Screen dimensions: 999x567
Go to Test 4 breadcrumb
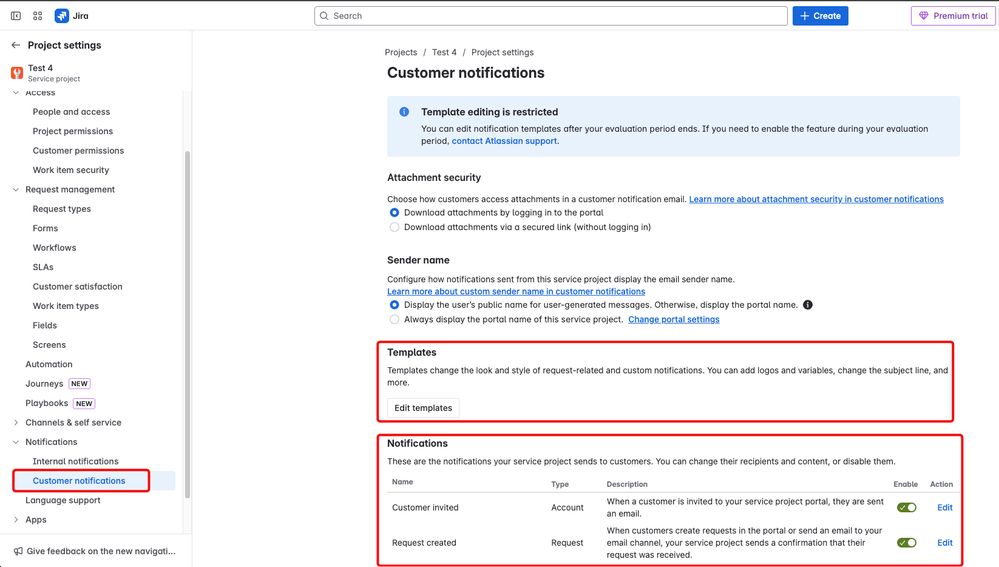point(444,52)
